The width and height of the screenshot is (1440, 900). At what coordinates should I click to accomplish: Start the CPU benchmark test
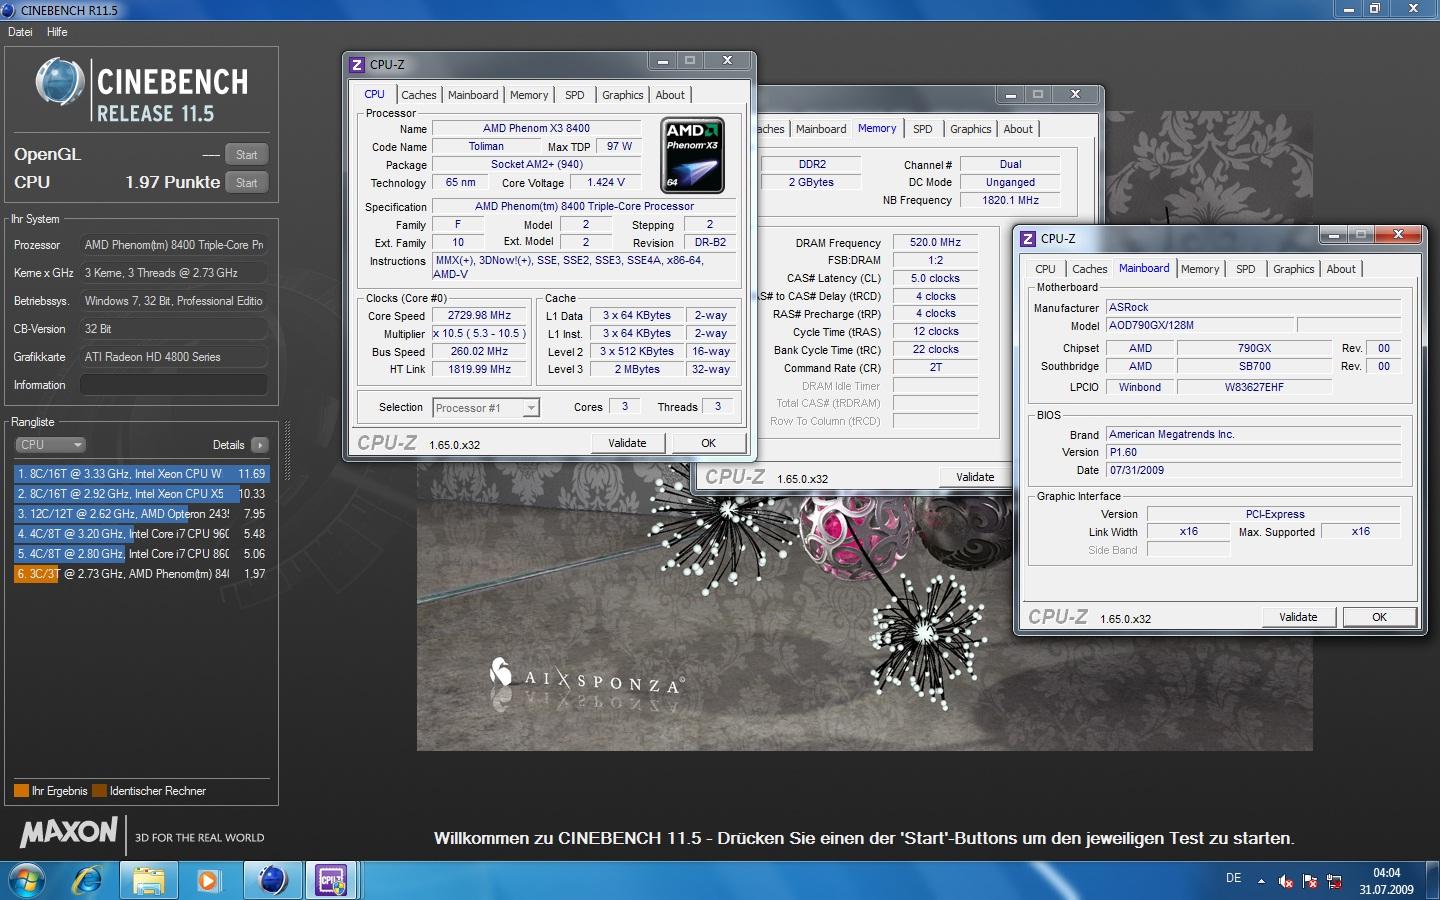pyautogui.click(x=246, y=183)
